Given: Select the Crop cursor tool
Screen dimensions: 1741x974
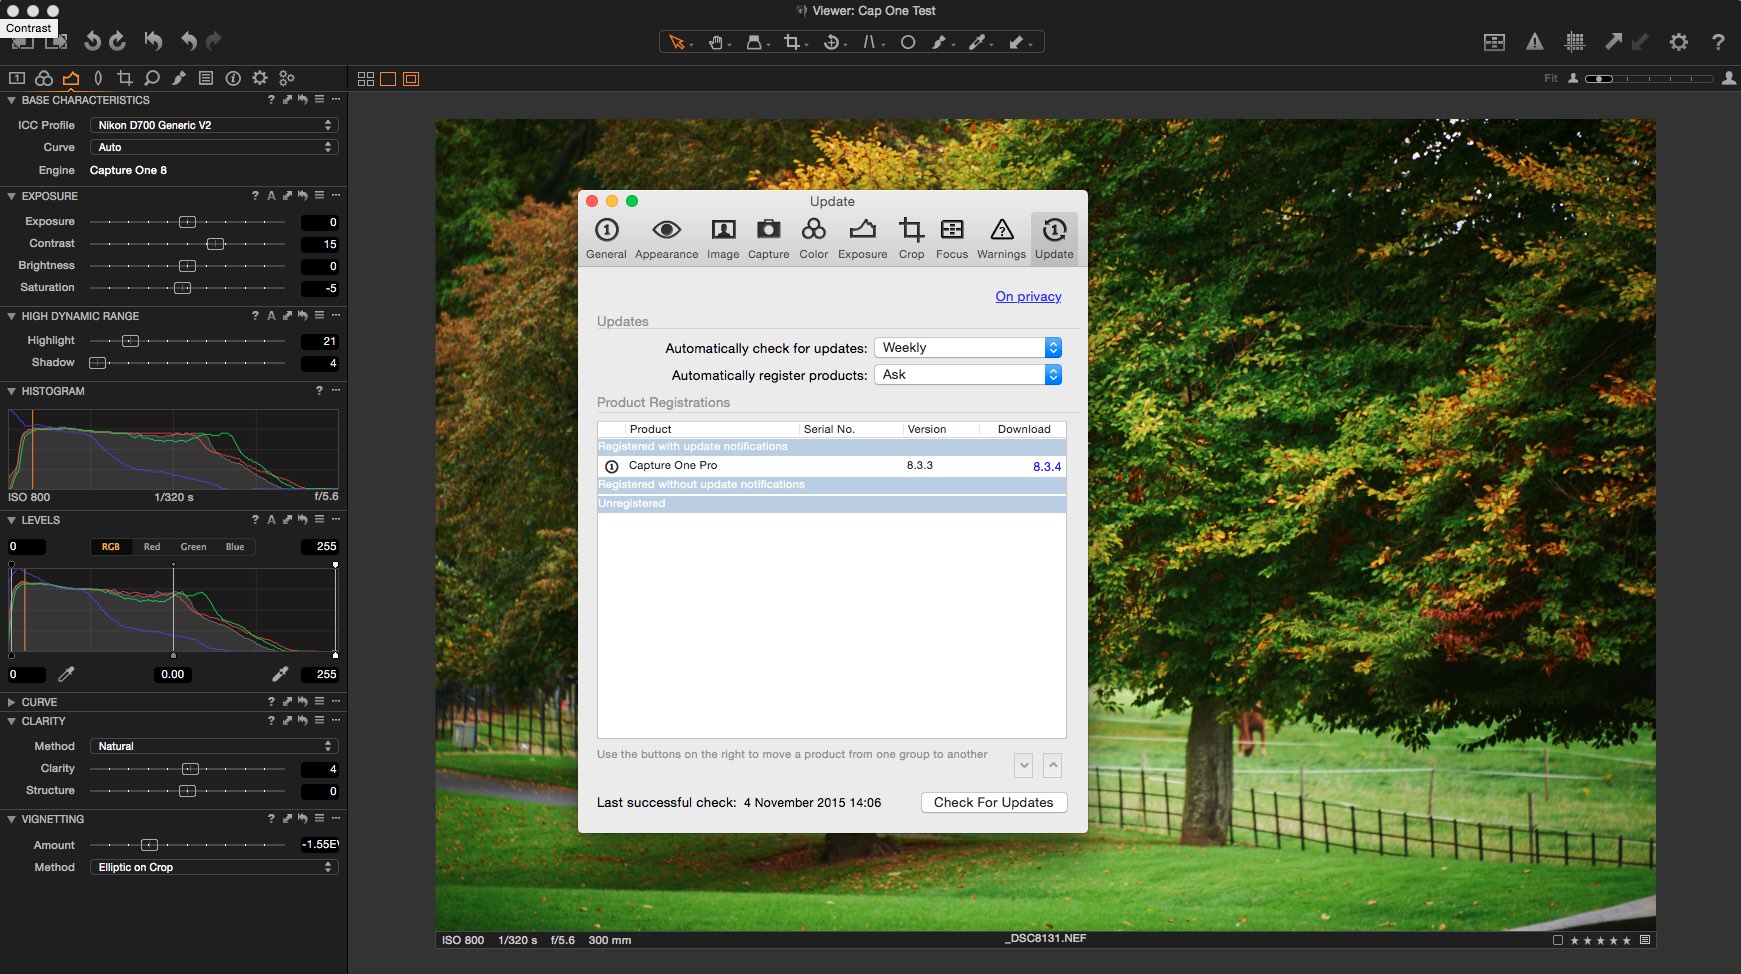Looking at the screenshot, I should (x=792, y=42).
